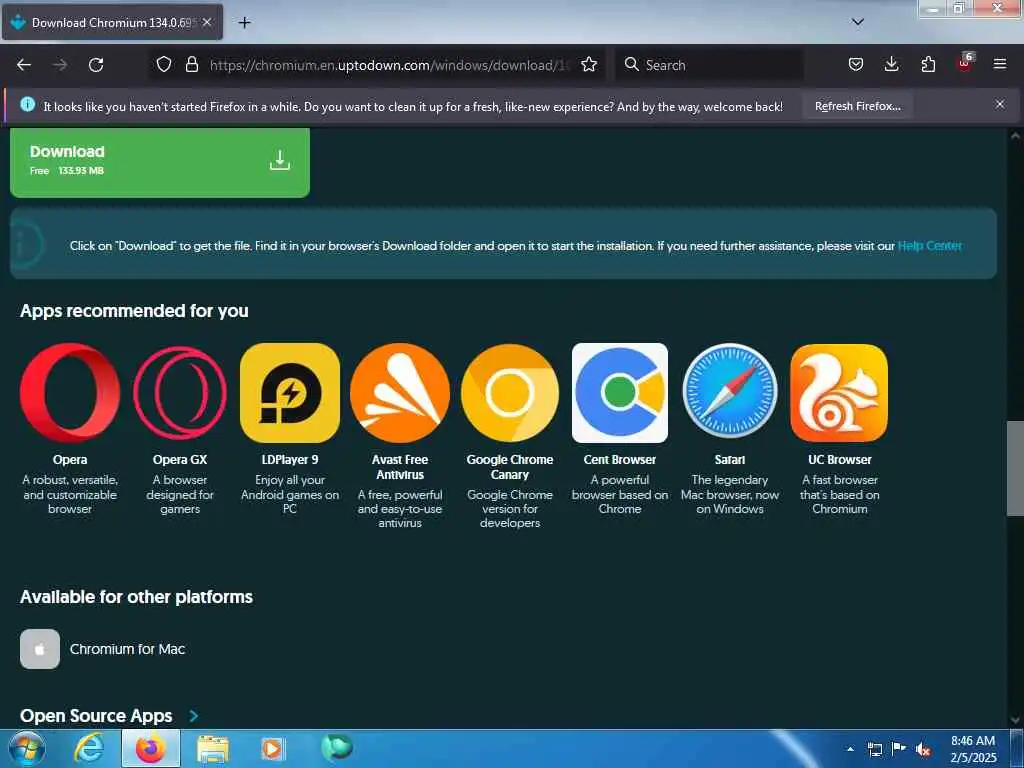
Task: Click the Firefox Search box
Action: (709, 65)
